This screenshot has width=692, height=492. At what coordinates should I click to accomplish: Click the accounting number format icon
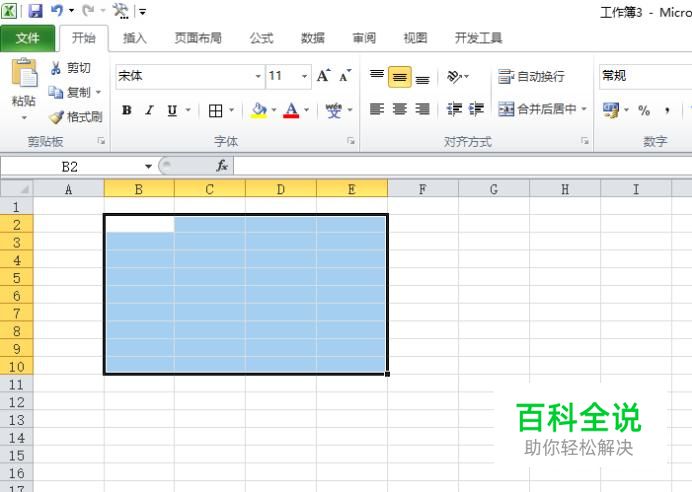click(x=612, y=110)
